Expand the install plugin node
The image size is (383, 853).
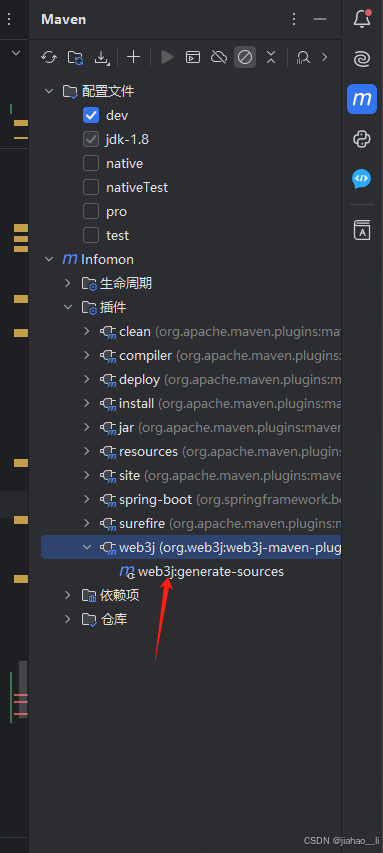87,403
